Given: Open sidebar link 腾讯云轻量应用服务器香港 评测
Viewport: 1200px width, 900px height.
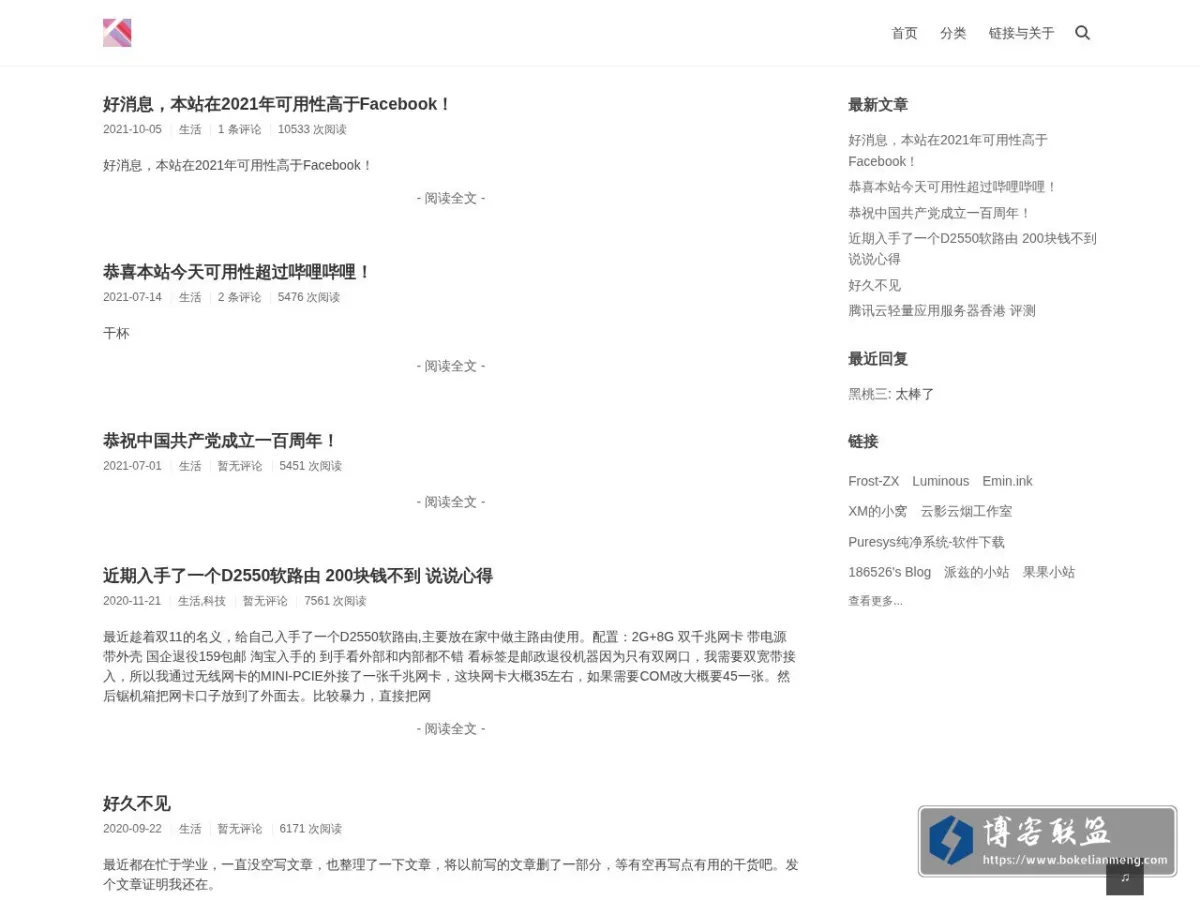Looking at the screenshot, I should click(942, 311).
